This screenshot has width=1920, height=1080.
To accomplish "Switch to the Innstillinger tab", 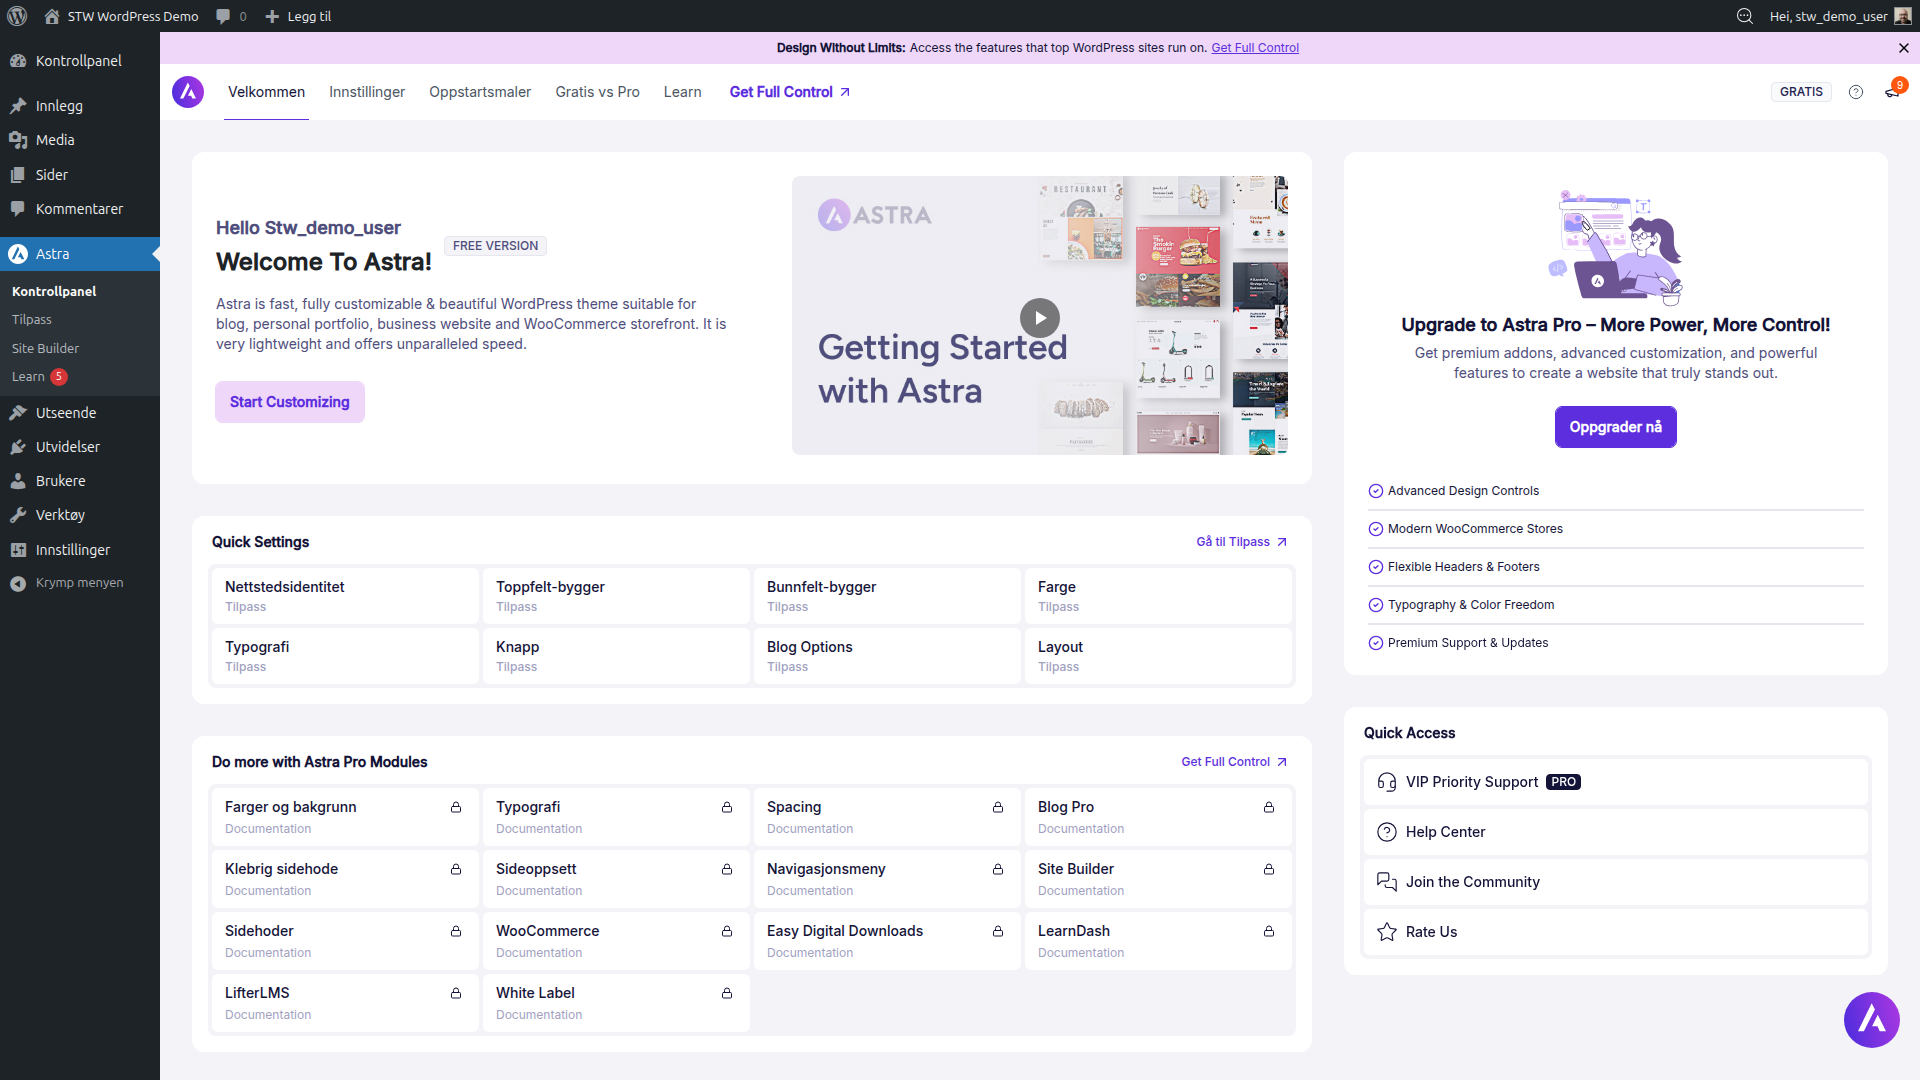I will click(367, 92).
